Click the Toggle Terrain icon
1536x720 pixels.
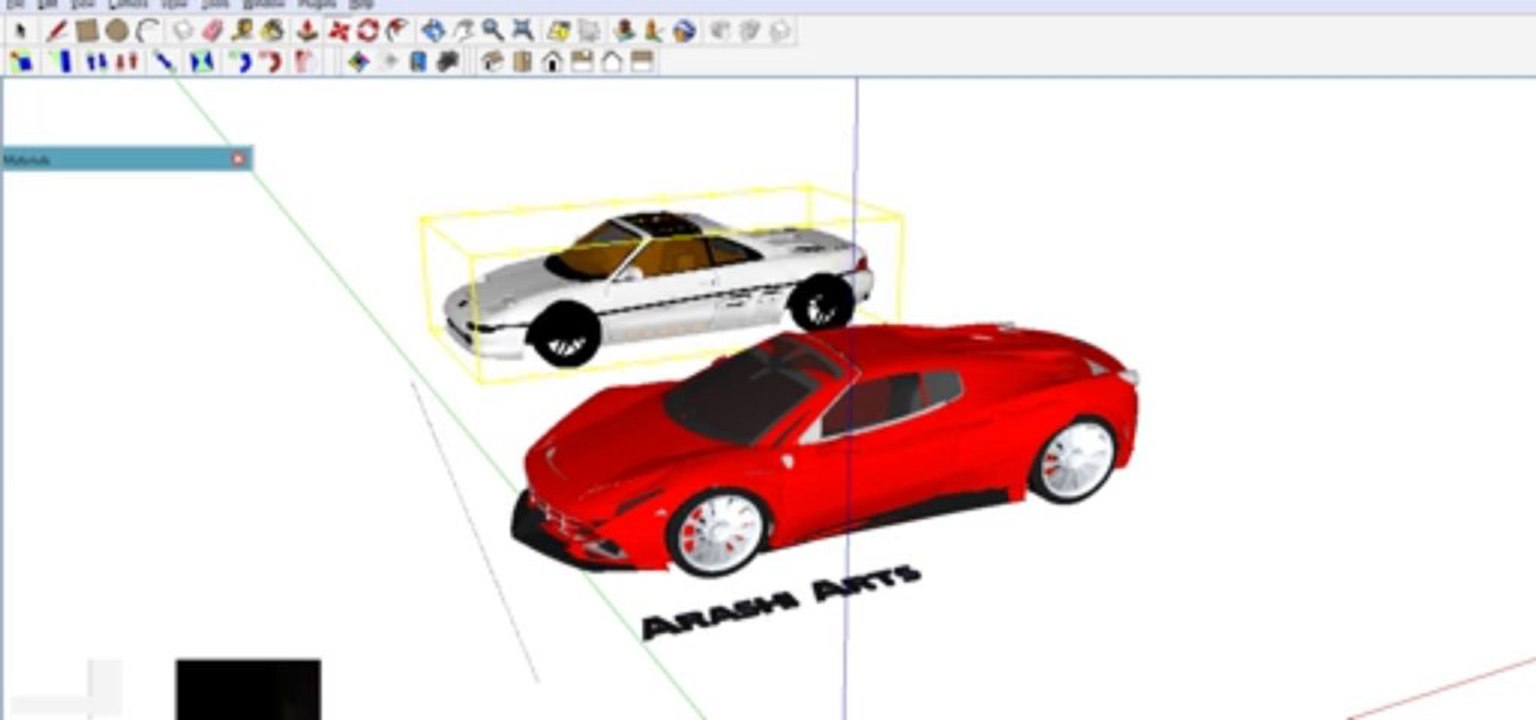click(588, 31)
